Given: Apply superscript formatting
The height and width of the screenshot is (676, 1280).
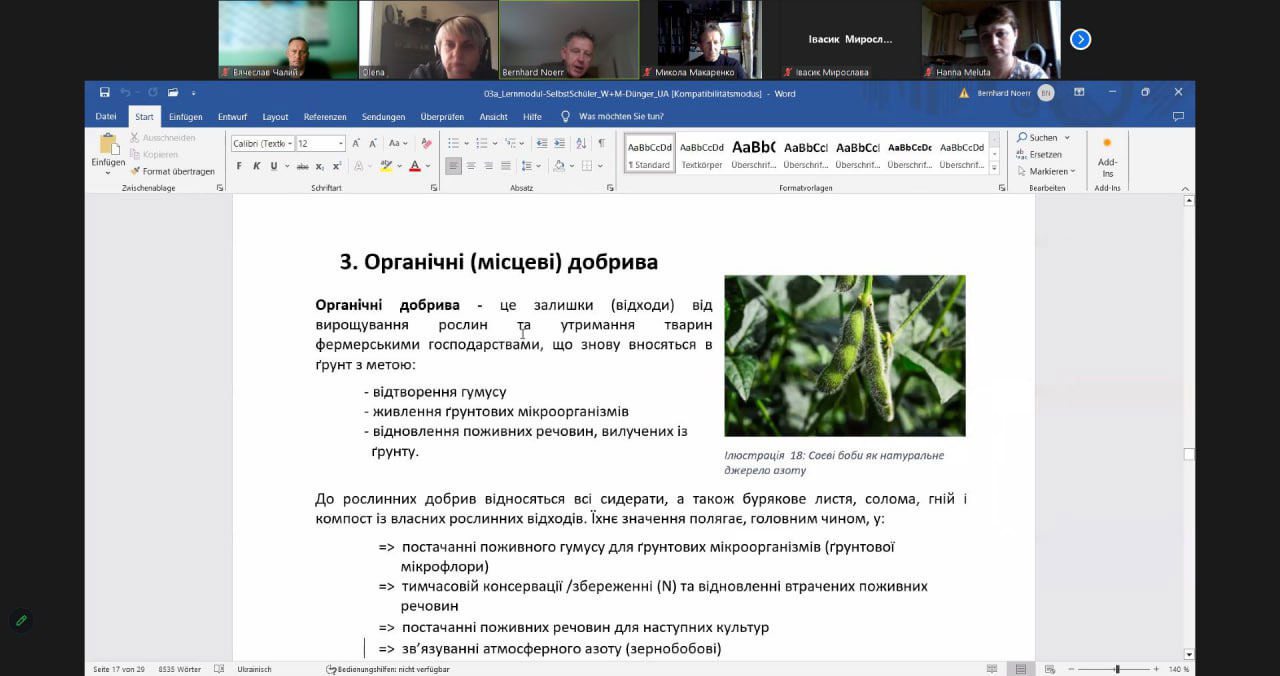Looking at the screenshot, I should 337,166.
